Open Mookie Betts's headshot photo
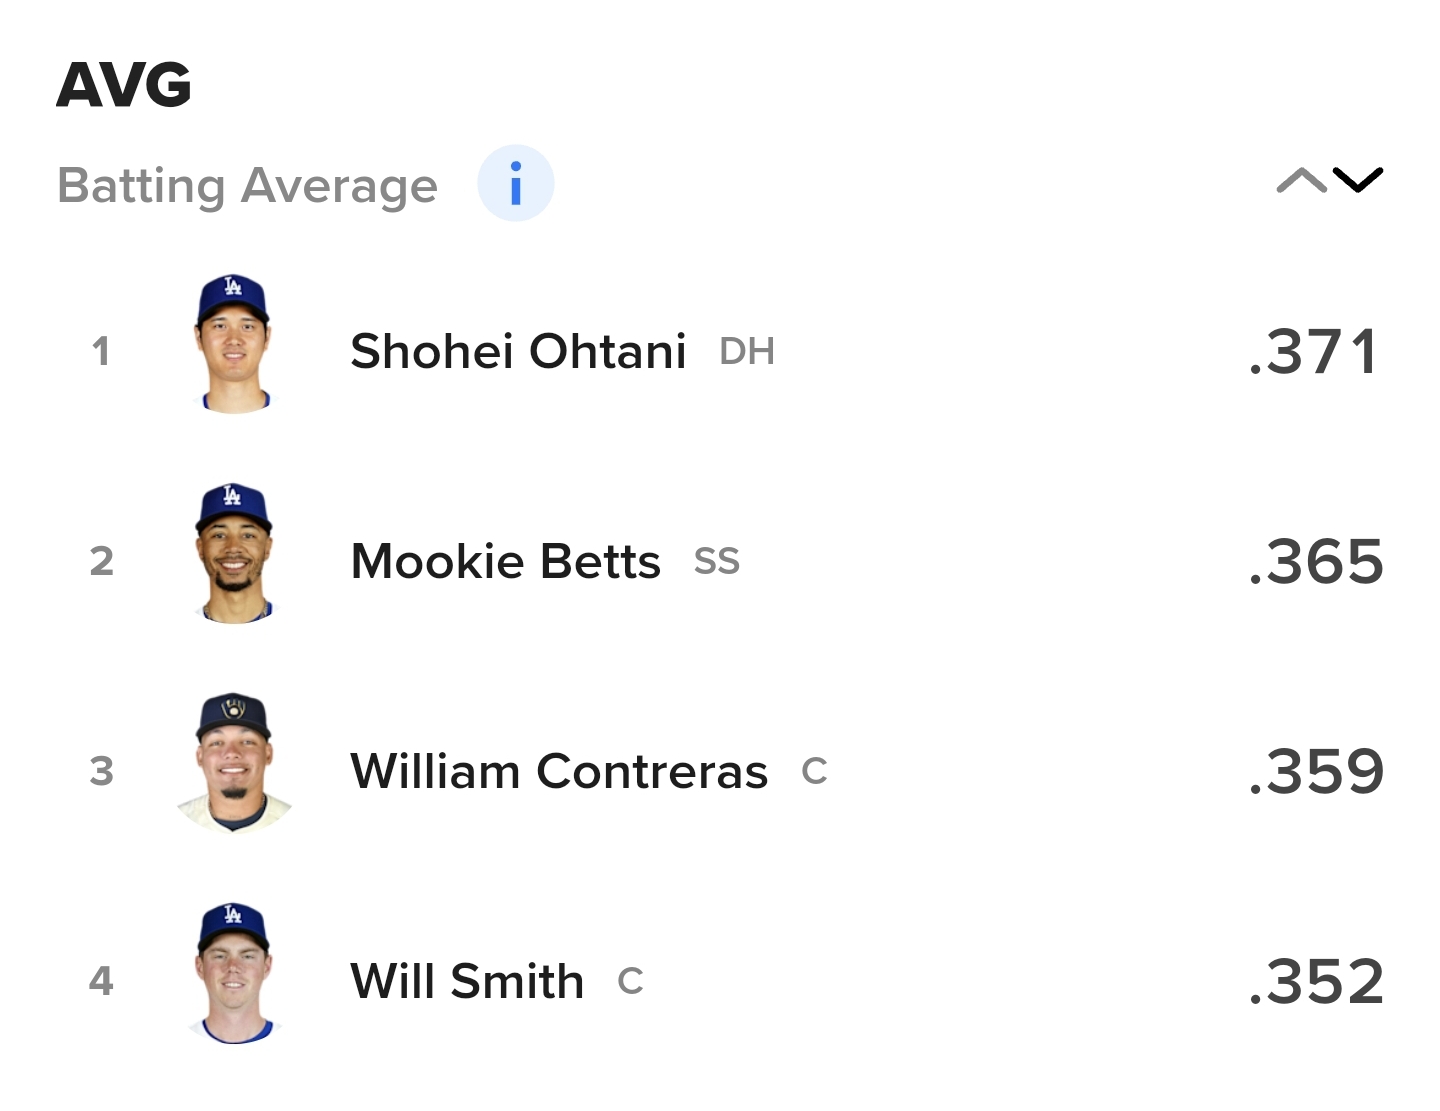 [233, 553]
